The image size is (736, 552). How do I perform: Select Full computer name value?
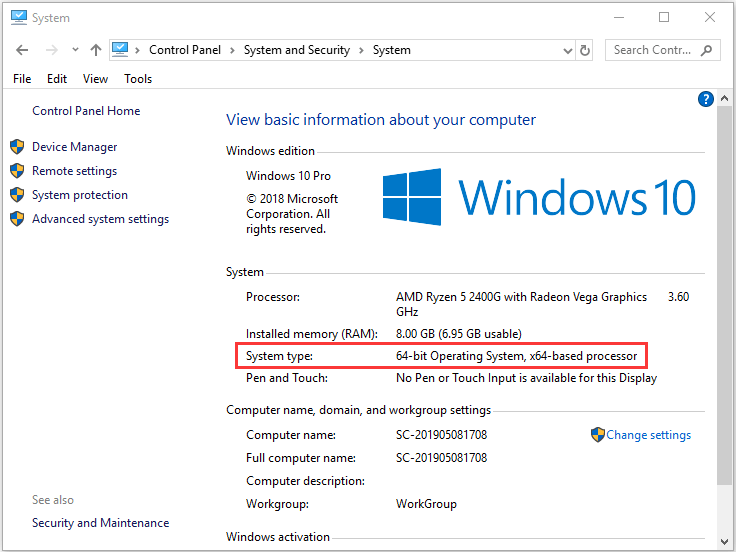click(441, 458)
